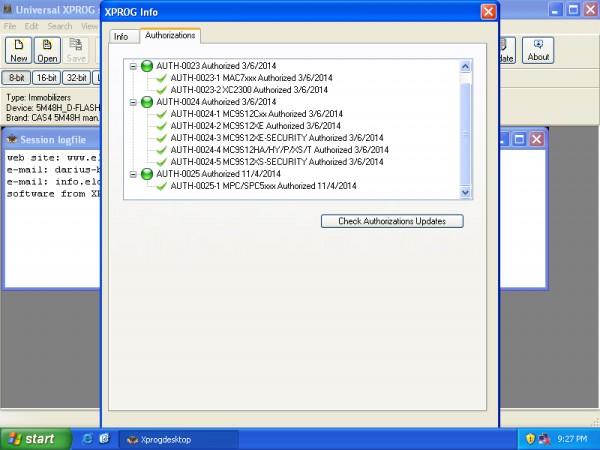Click the authorization list scroll up arrow
The height and width of the screenshot is (450, 600).
click(x=465, y=67)
